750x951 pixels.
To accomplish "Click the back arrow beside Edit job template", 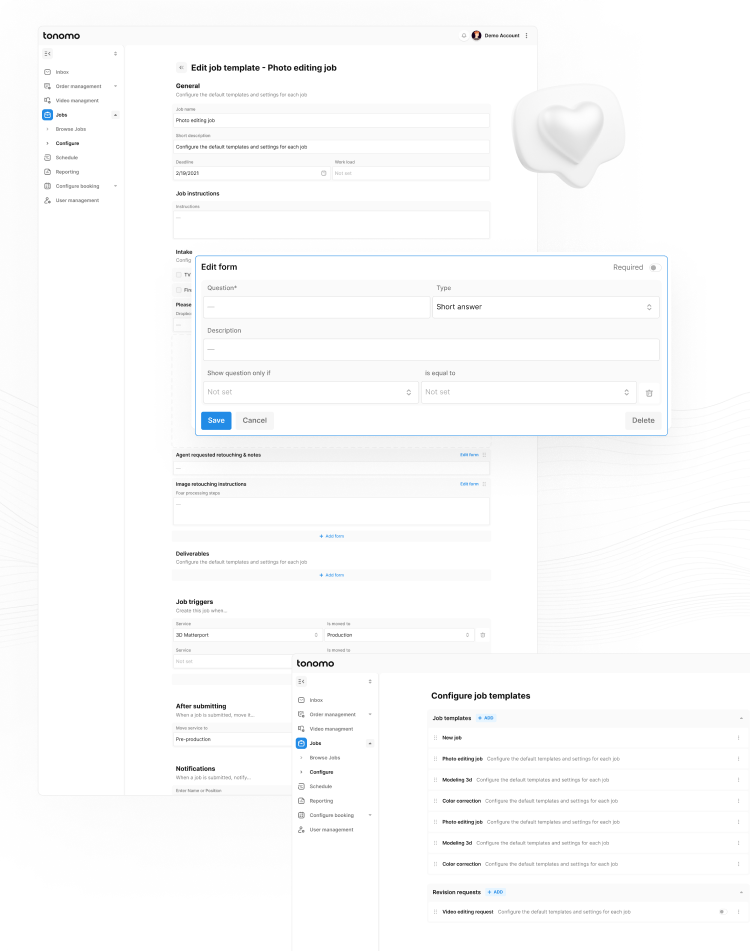I will 181,68.
